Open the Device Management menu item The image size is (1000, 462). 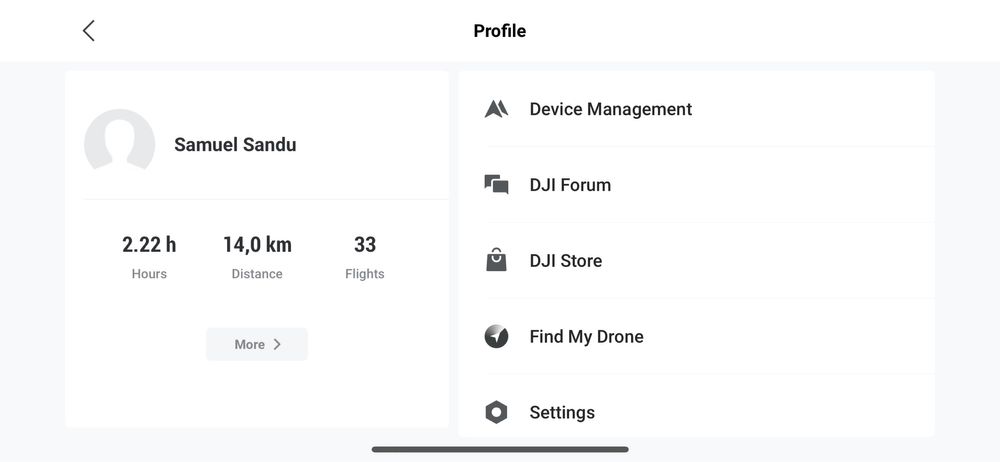coord(610,109)
